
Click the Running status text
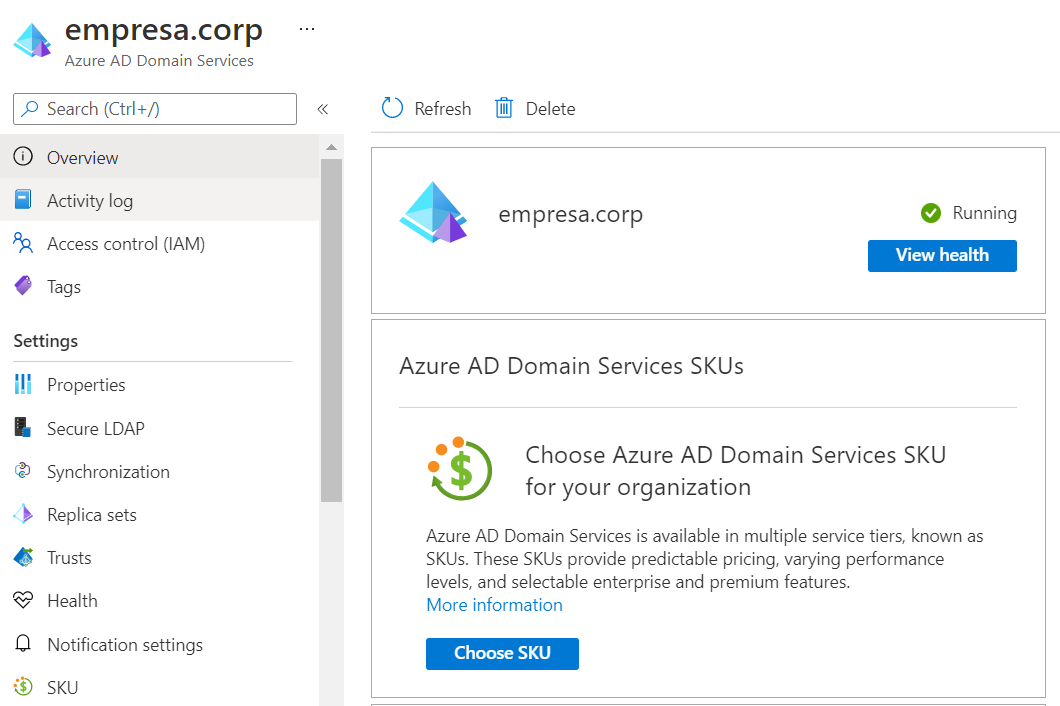coord(984,213)
